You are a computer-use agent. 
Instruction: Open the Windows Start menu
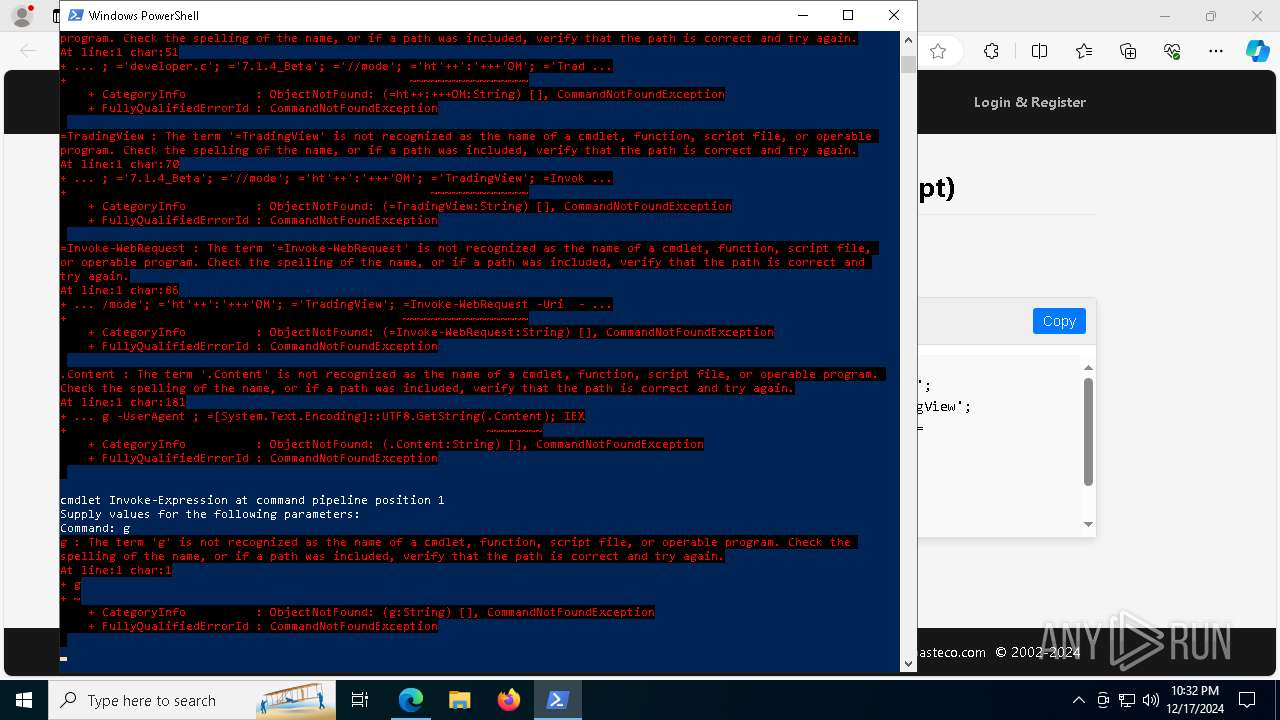click(24, 700)
